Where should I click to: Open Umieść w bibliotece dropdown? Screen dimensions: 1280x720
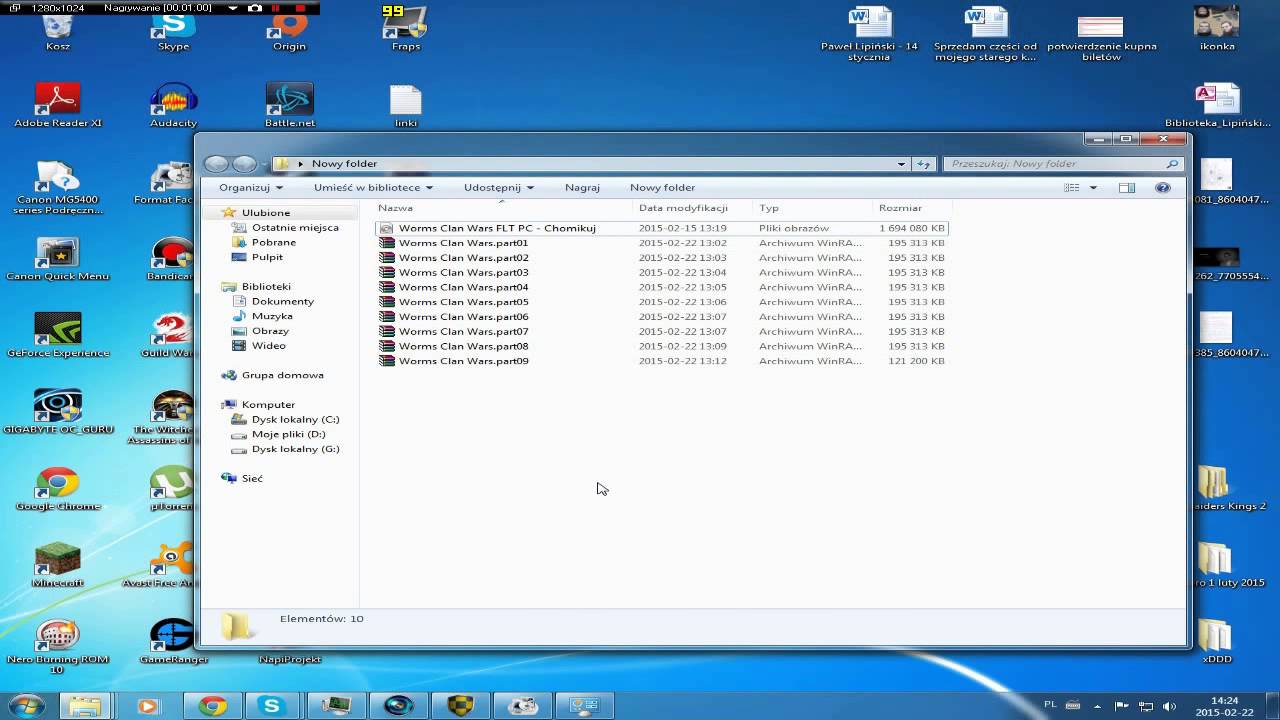click(373, 187)
